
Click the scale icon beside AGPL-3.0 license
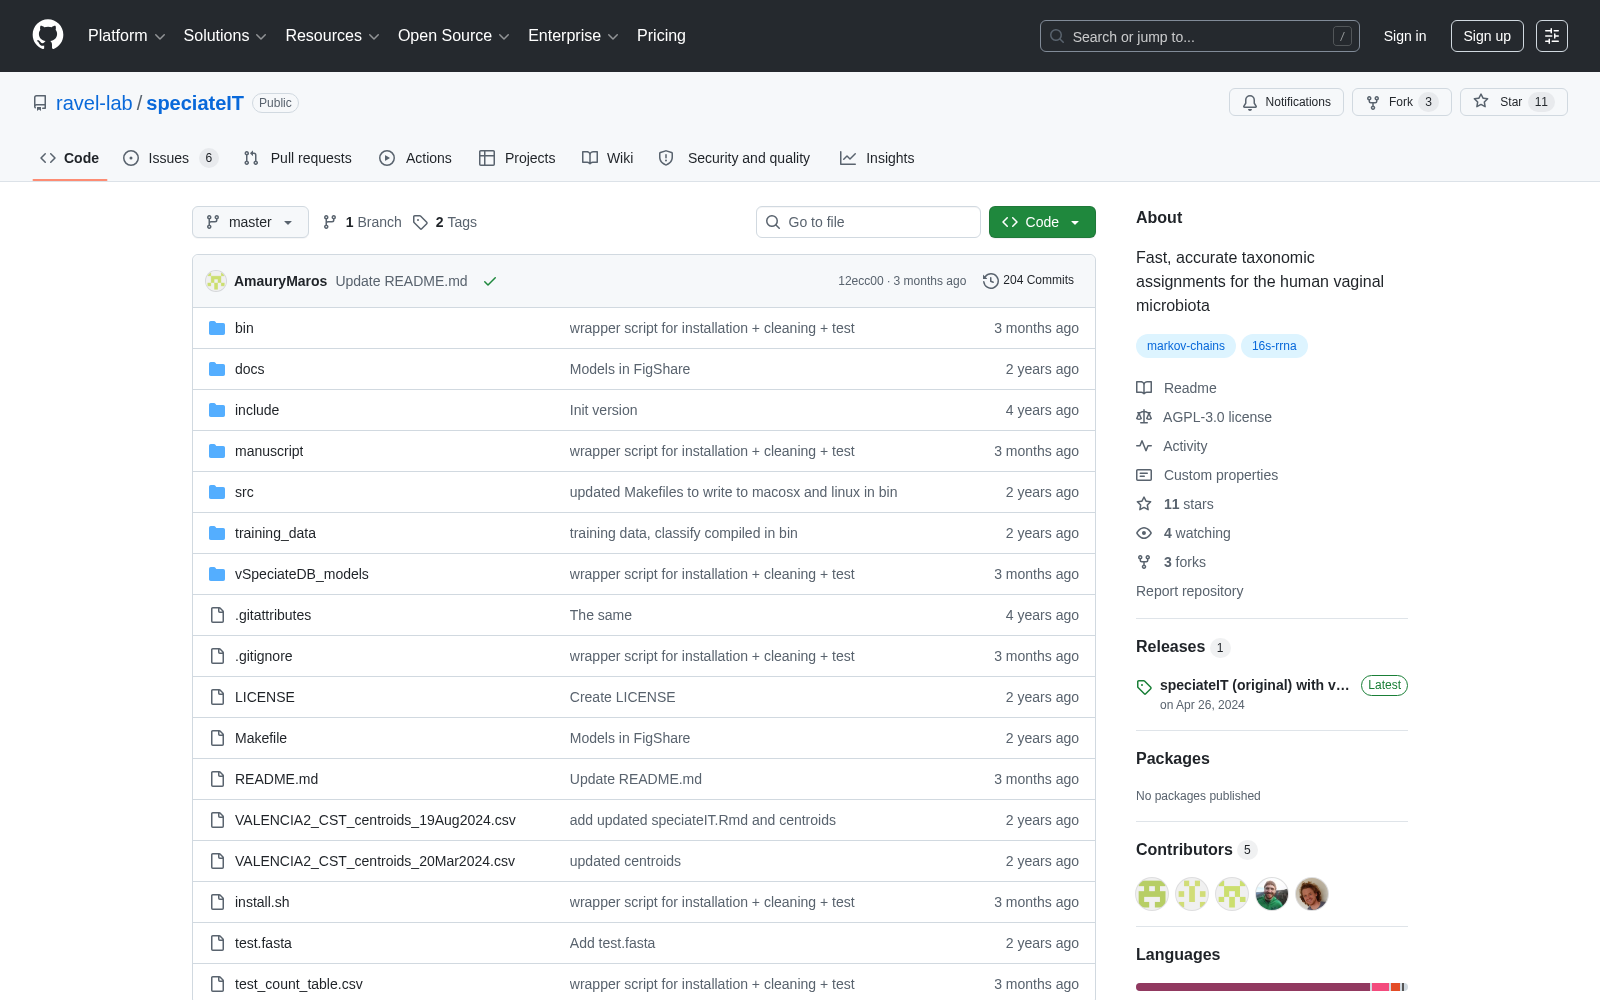click(1144, 417)
